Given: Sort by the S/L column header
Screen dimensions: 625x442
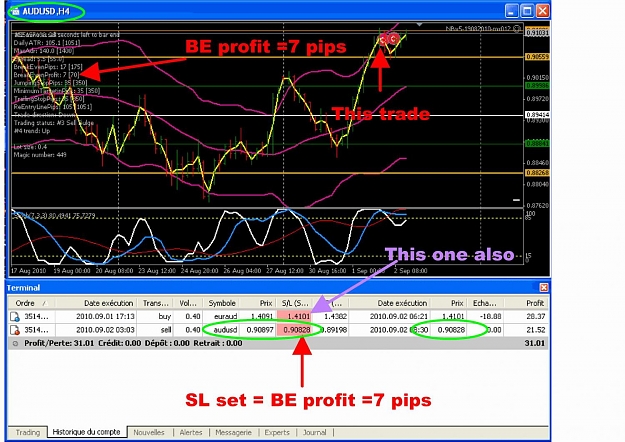Looking at the screenshot, I should [294, 303].
